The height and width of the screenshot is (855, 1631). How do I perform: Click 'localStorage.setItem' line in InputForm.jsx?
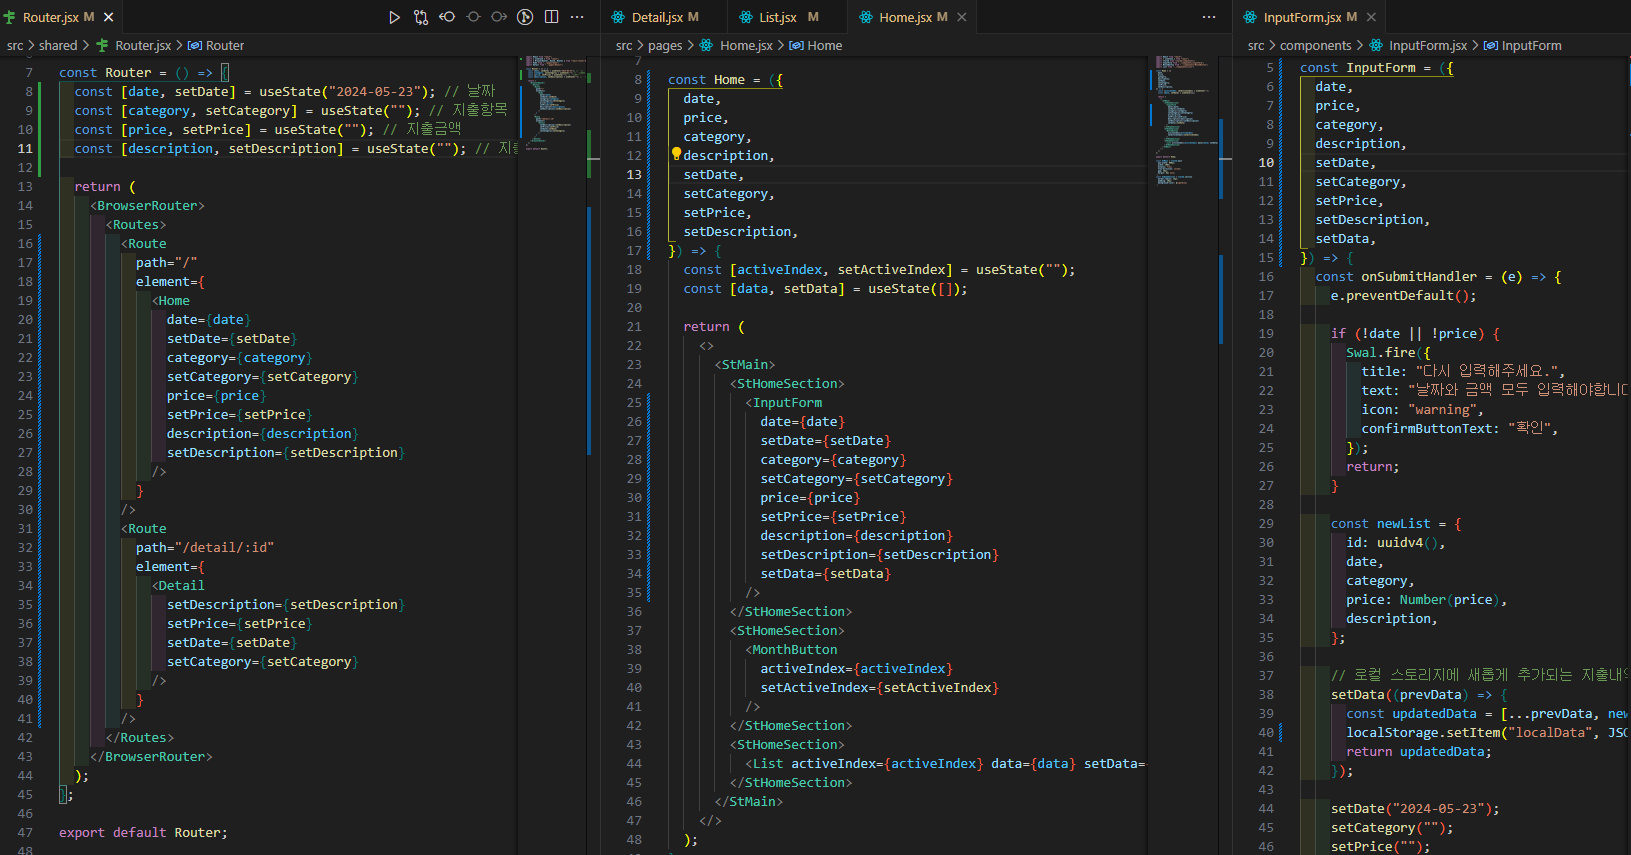[1486, 732]
